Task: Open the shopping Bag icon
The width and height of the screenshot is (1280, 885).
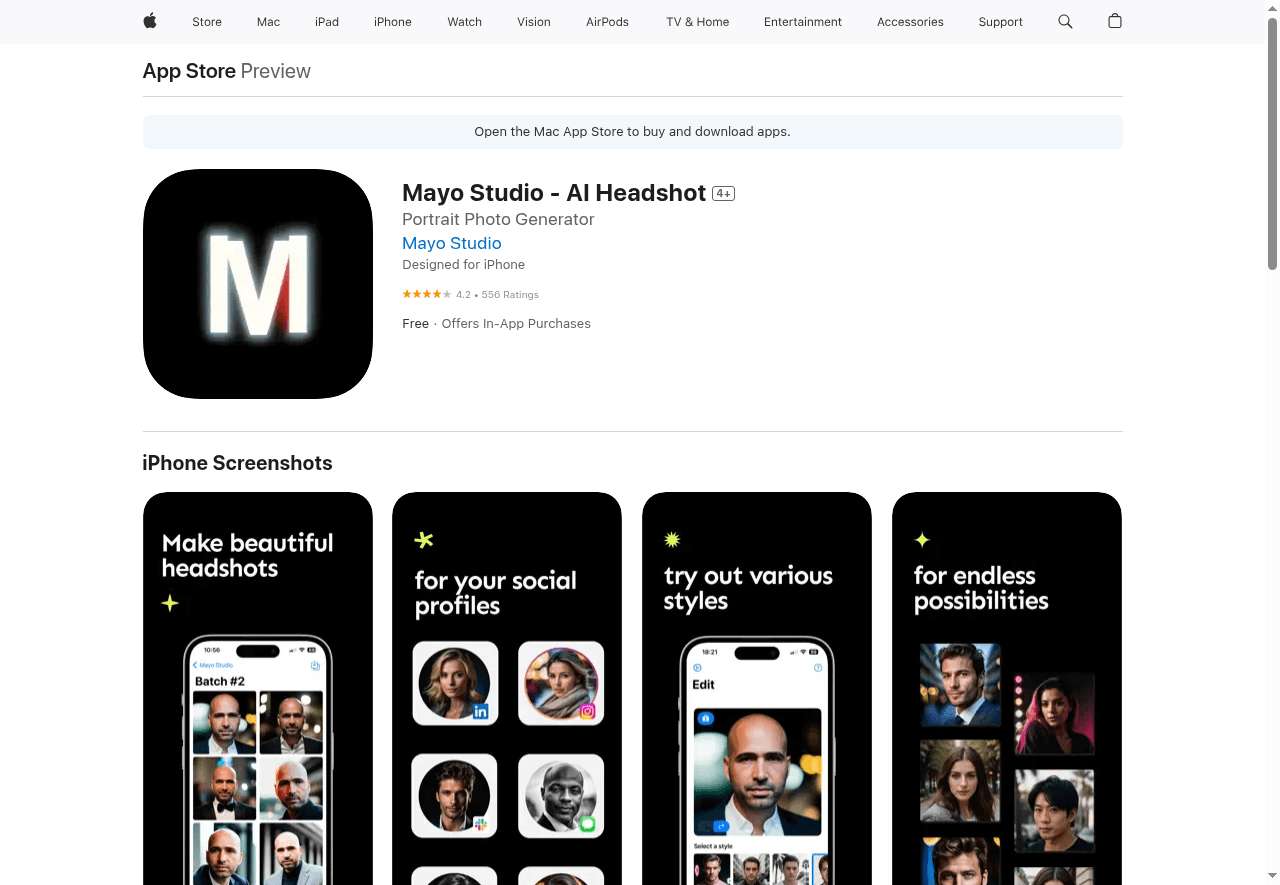Action: 1114,21
